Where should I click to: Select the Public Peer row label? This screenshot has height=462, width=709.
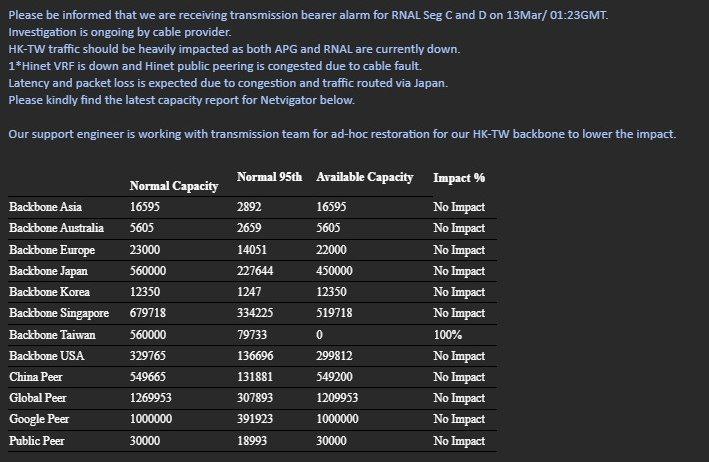[37, 441]
